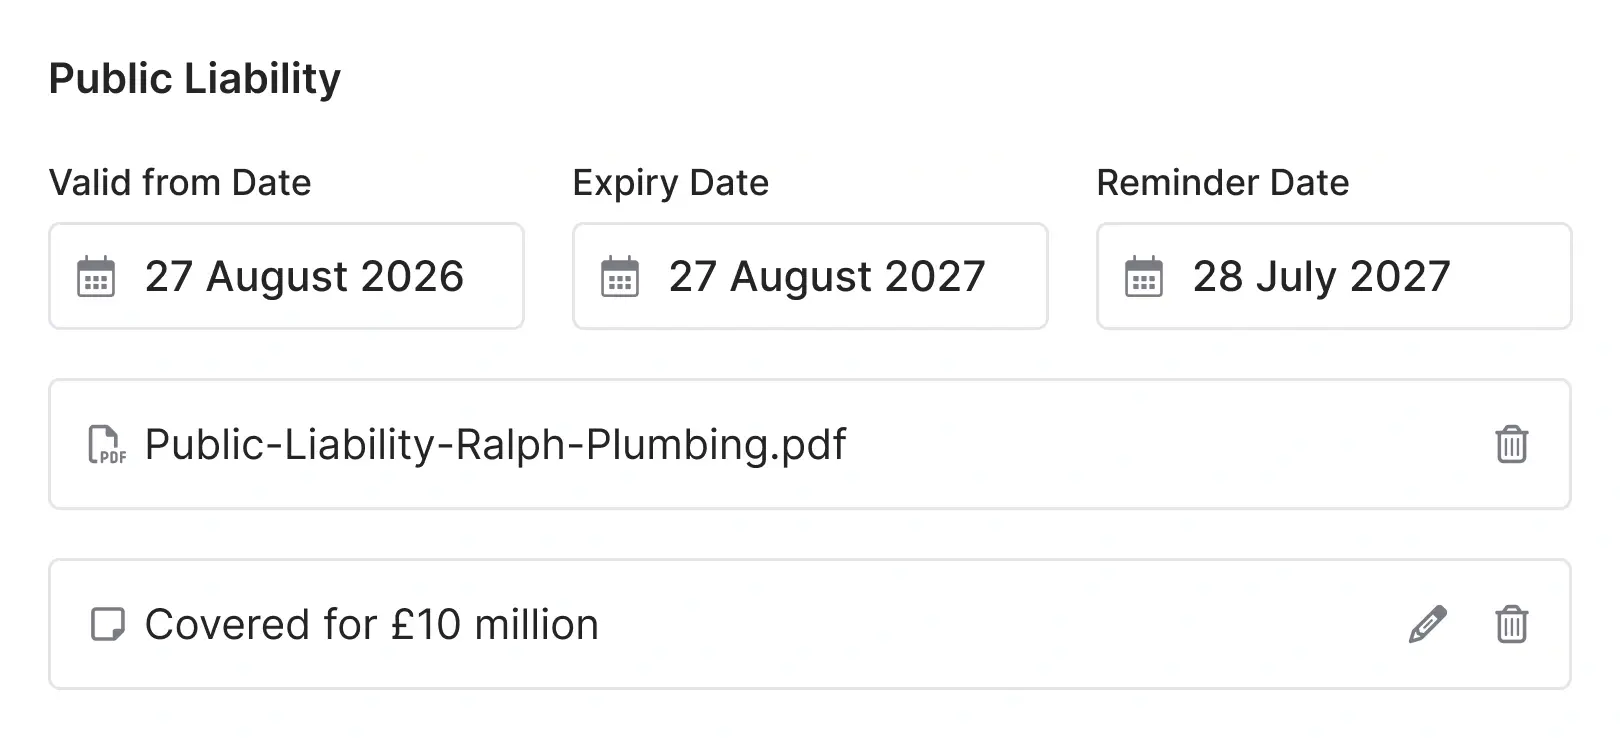The height and width of the screenshot is (738, 1620).
Task: Click the Valid from Date label
Action: [180, 183]
